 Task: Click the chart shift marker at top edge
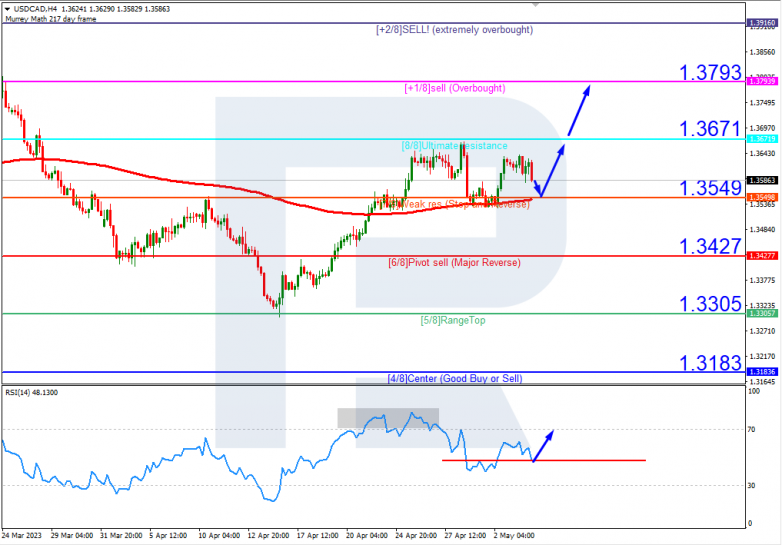(x=536, y=4)
